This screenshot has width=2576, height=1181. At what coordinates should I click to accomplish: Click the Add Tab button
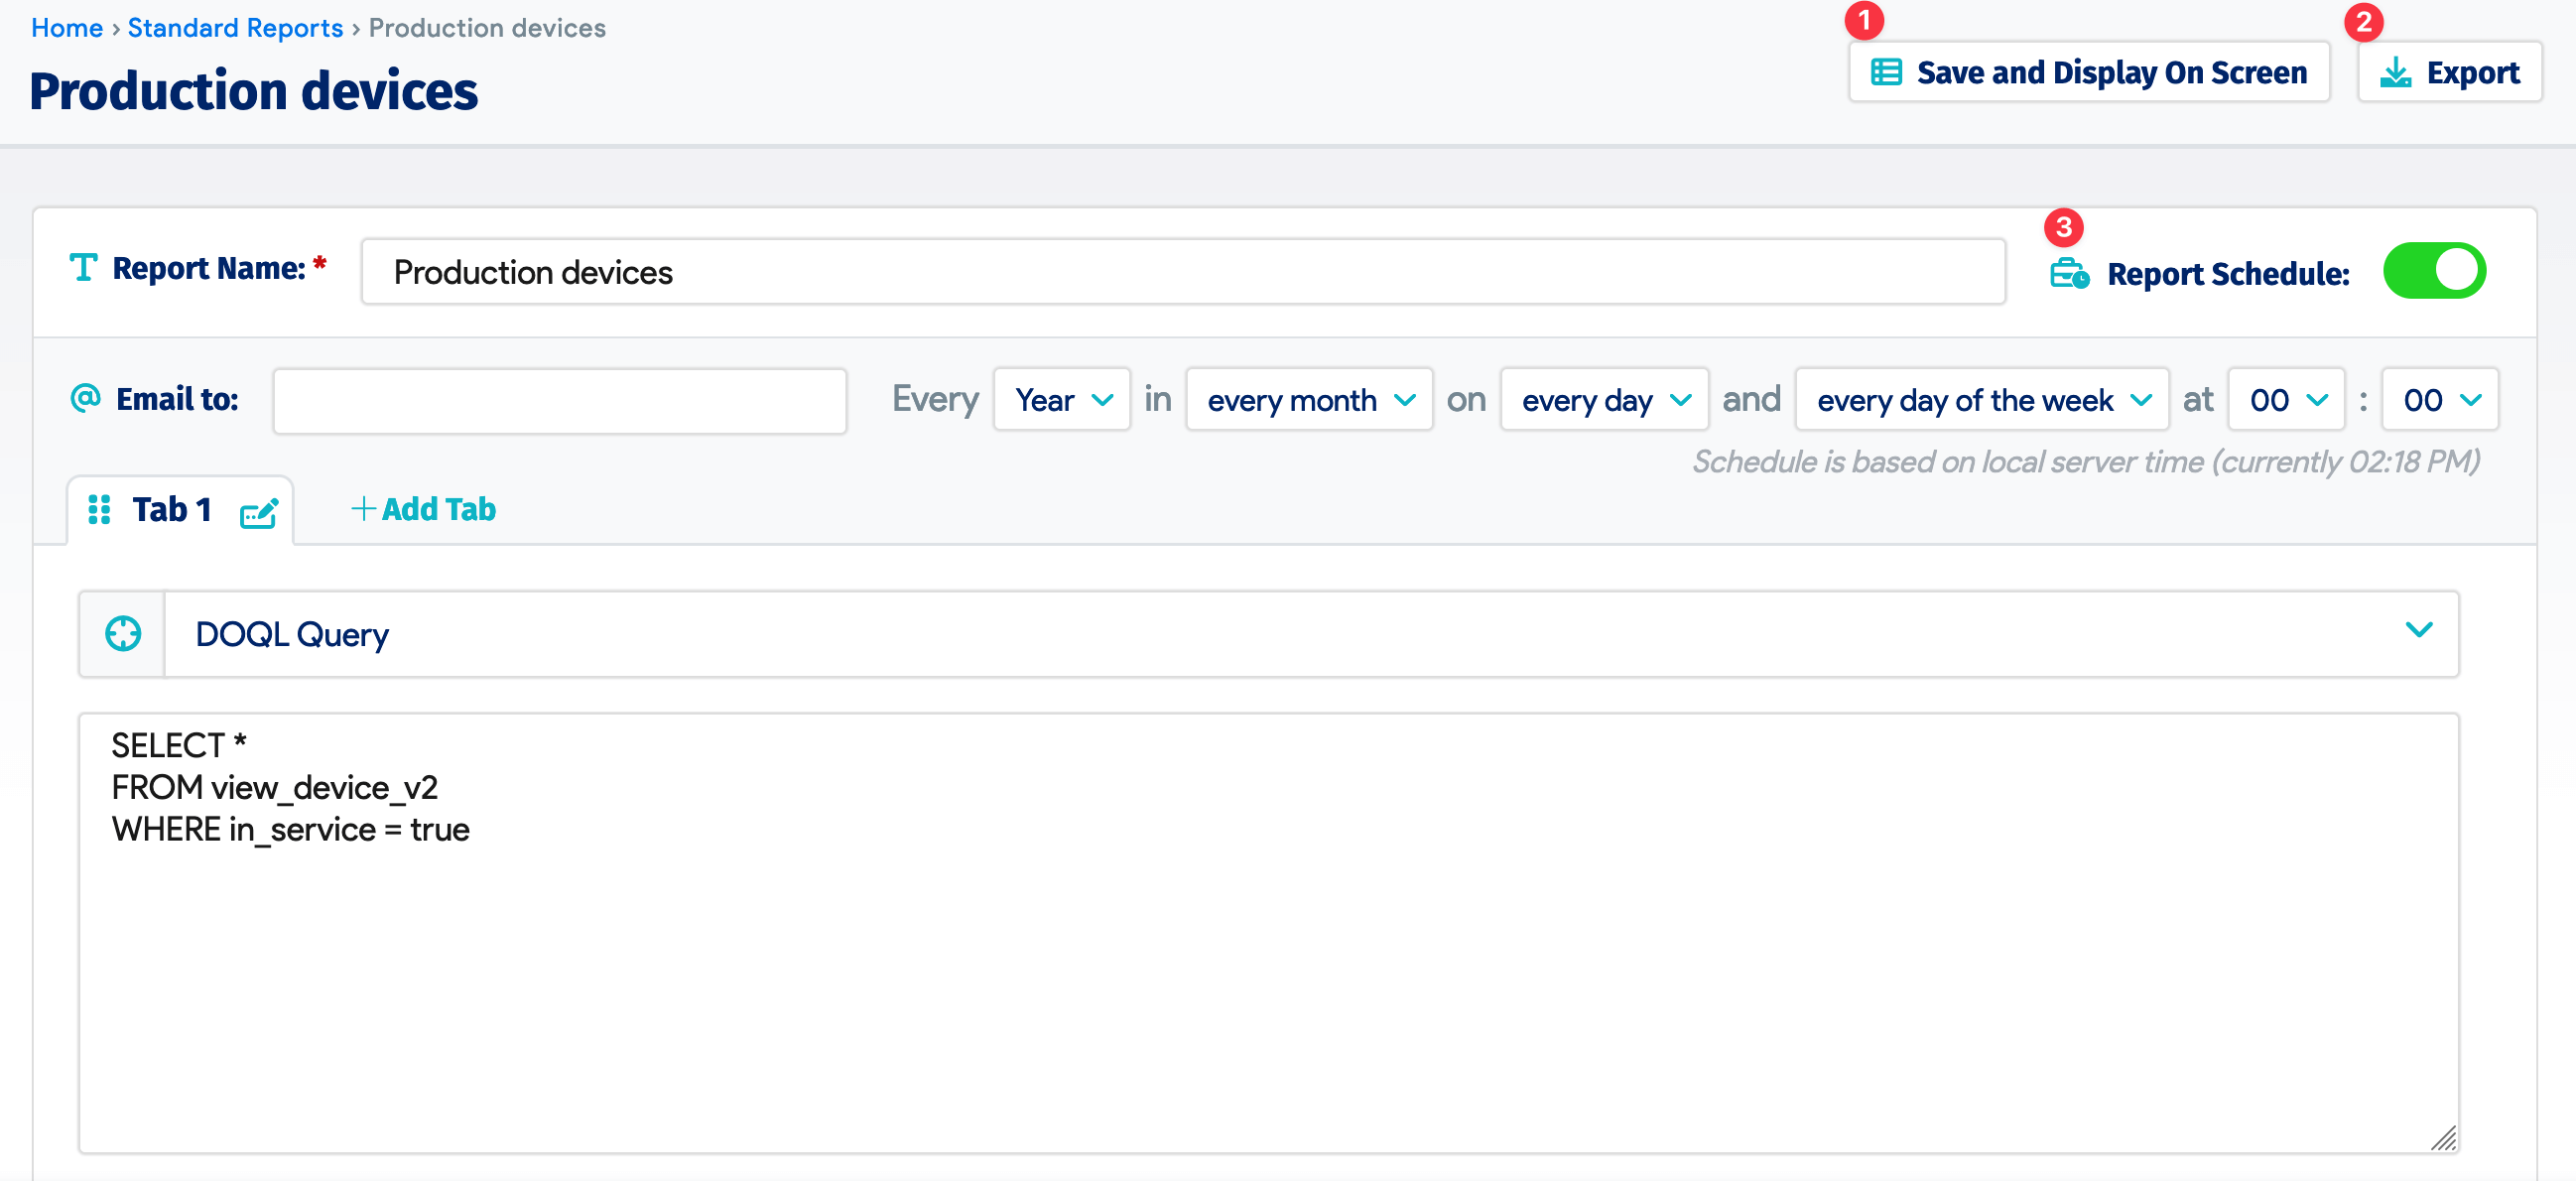click(424, 509)
